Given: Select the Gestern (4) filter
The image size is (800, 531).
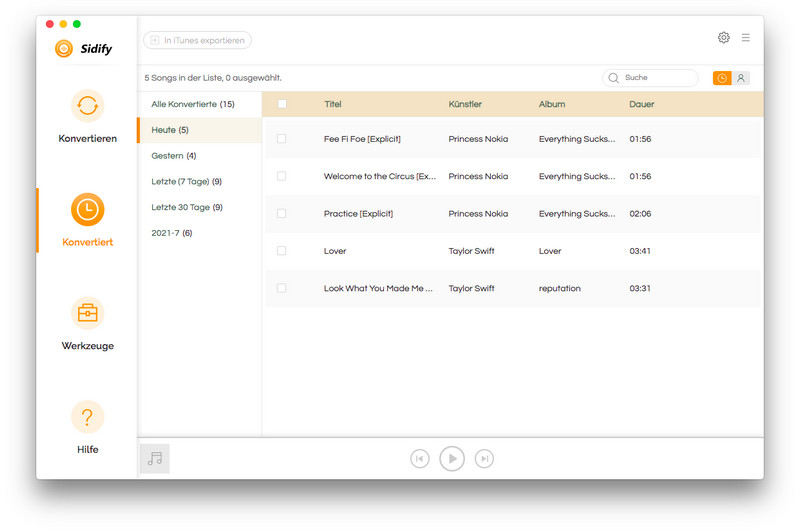Looking at the screenshot, I should [199, 156].
